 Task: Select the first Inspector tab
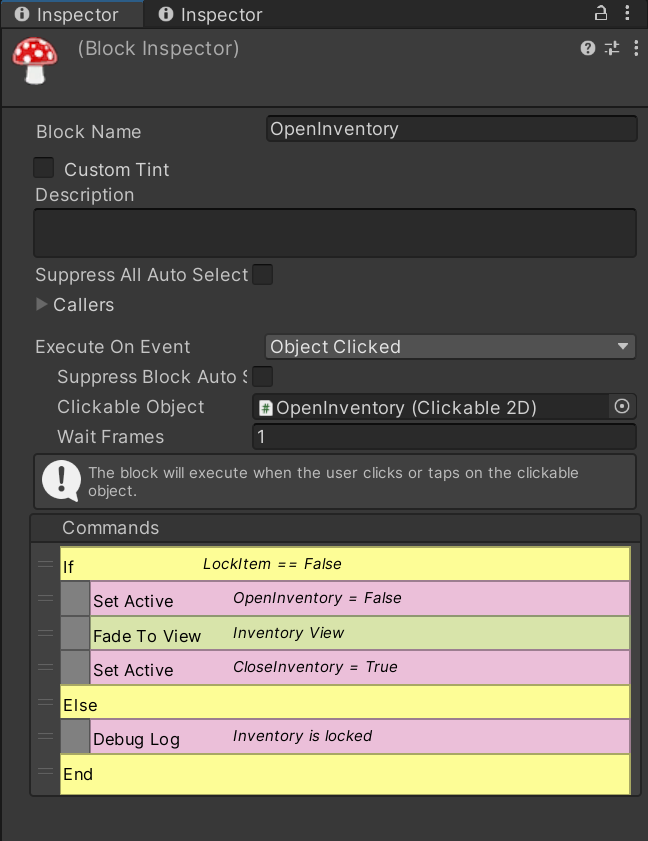coord(72,14)
